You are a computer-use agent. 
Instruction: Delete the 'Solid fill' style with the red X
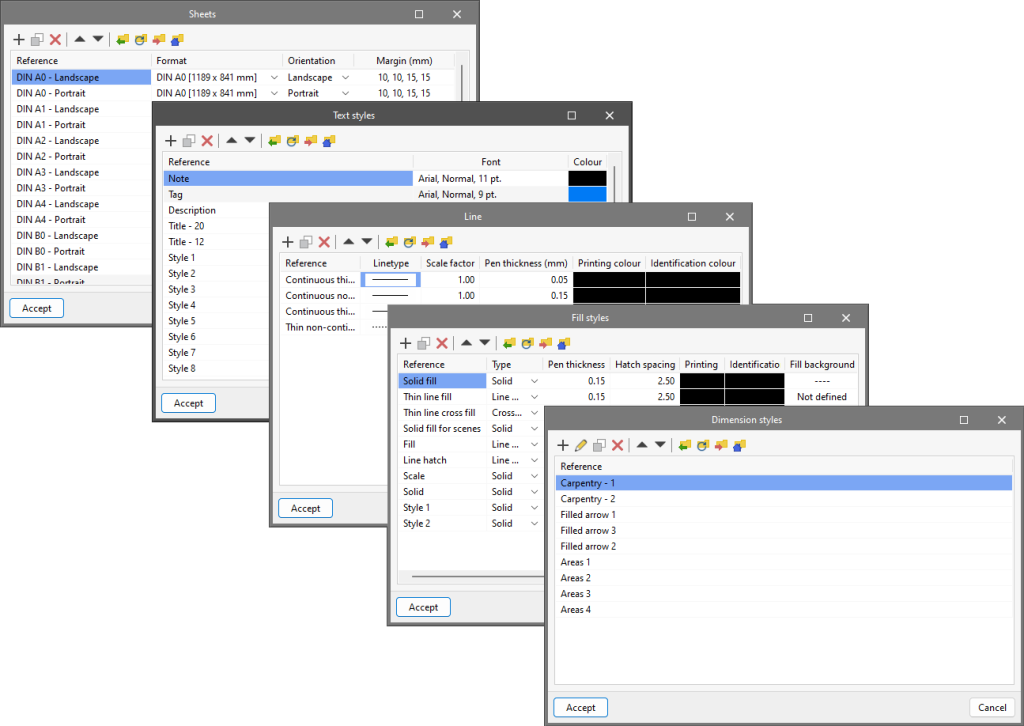(x=440, y=342)
